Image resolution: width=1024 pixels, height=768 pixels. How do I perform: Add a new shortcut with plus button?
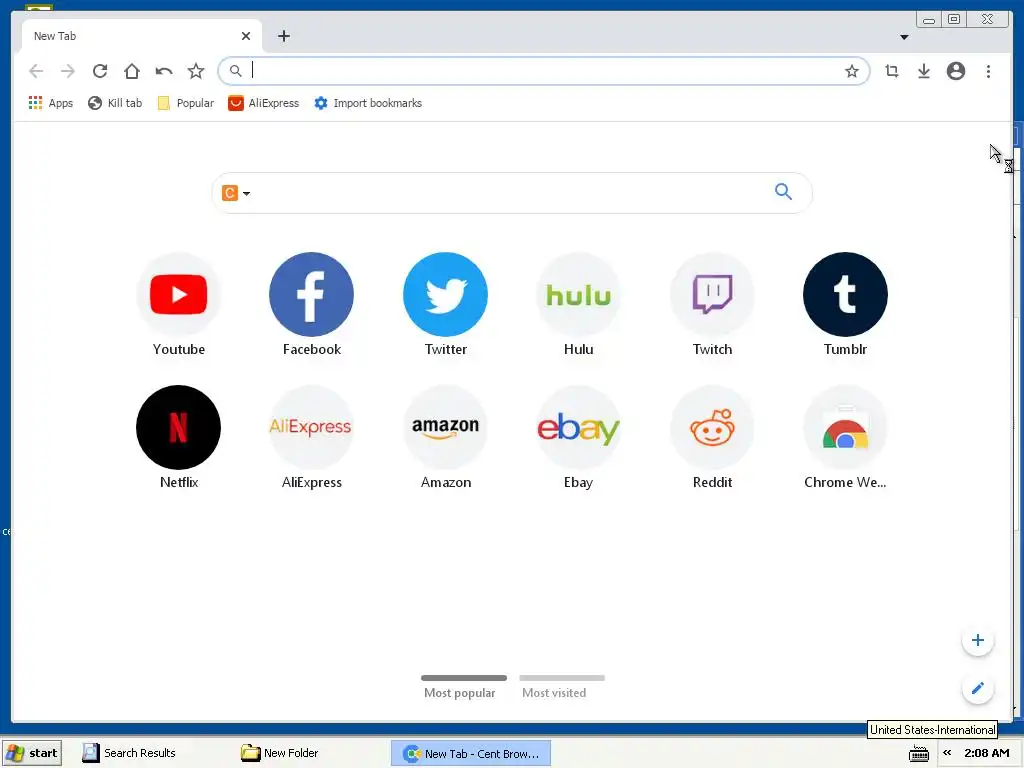click(x=978, y=641)
